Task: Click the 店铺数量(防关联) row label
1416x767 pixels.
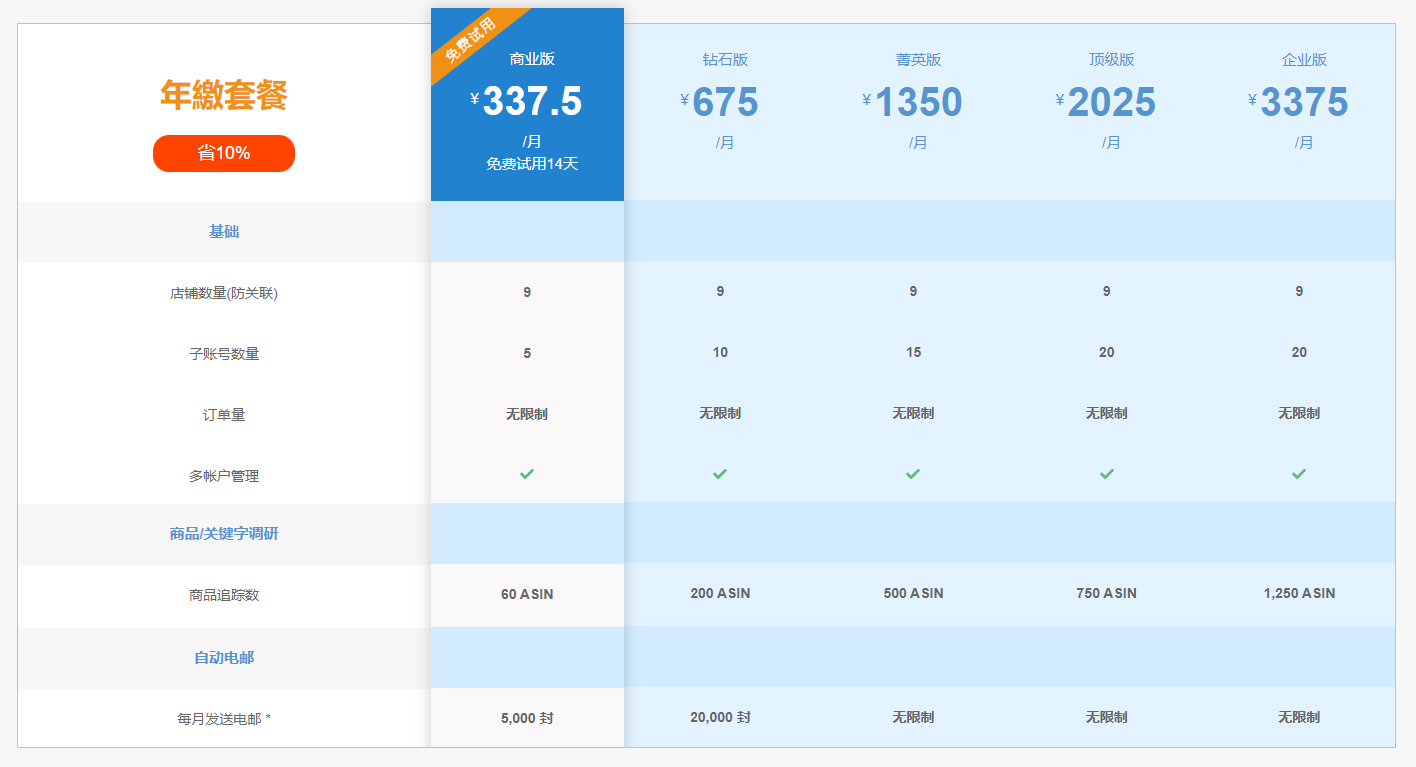Action: pos(224,294)
